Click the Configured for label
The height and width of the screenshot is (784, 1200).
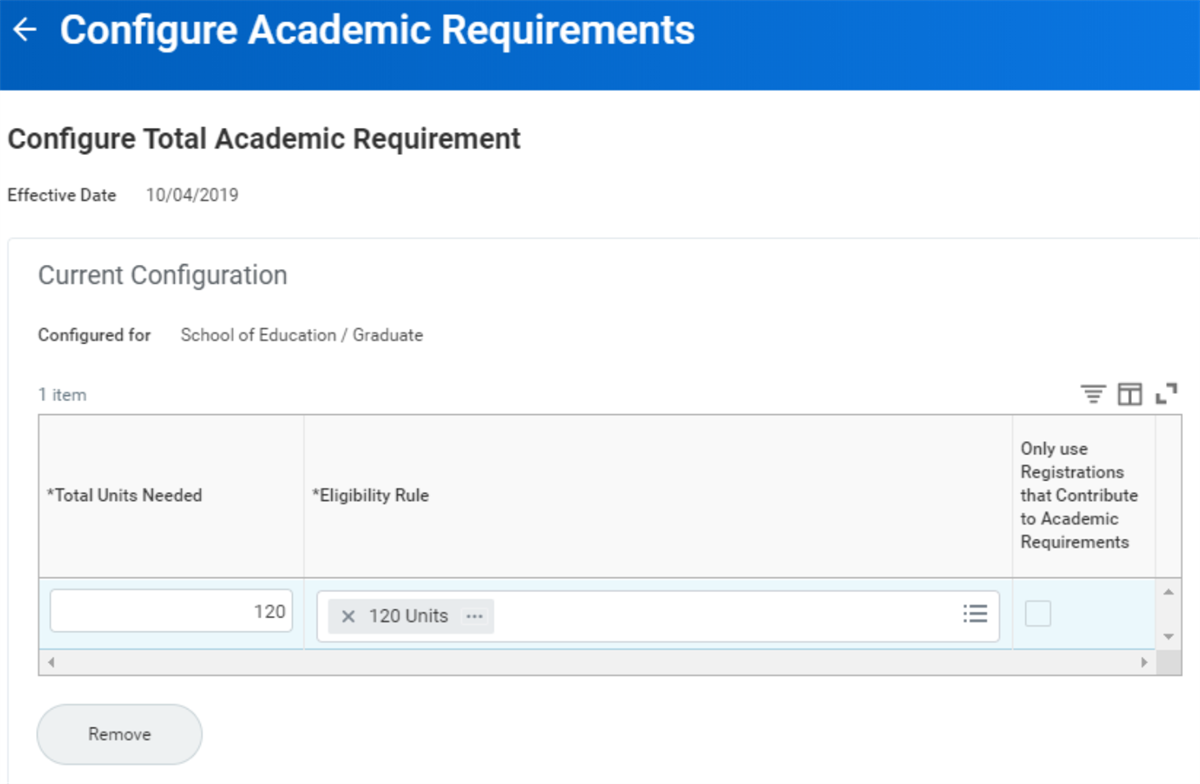tap(94, 335)
